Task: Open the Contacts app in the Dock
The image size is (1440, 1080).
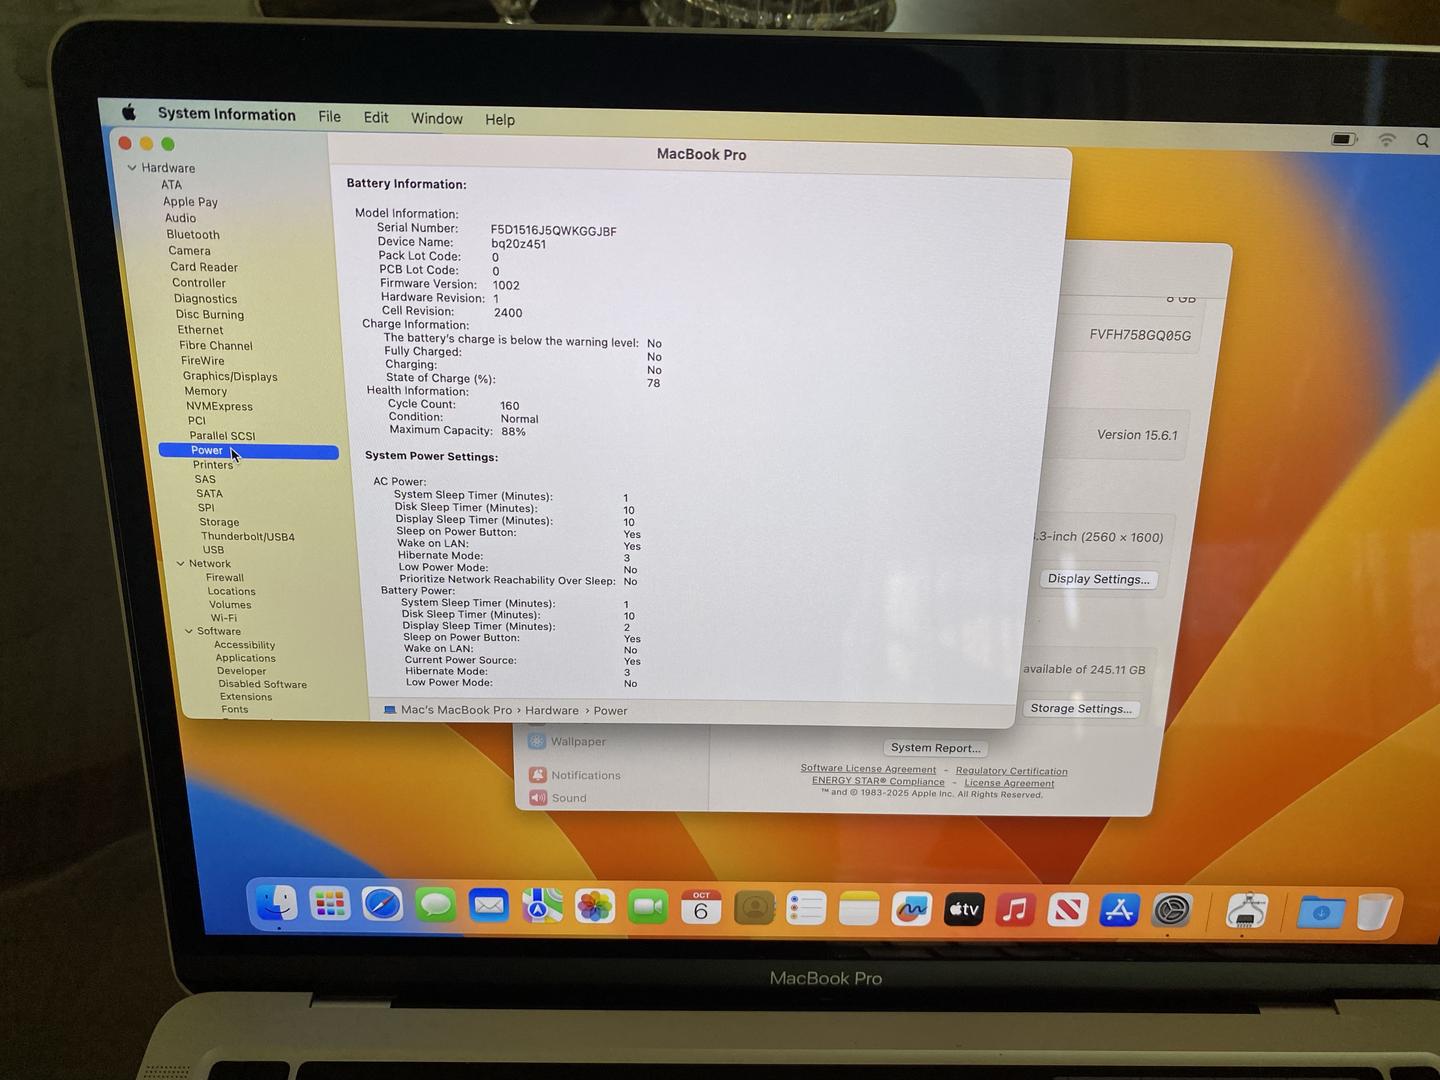Action: click(753, 908)
